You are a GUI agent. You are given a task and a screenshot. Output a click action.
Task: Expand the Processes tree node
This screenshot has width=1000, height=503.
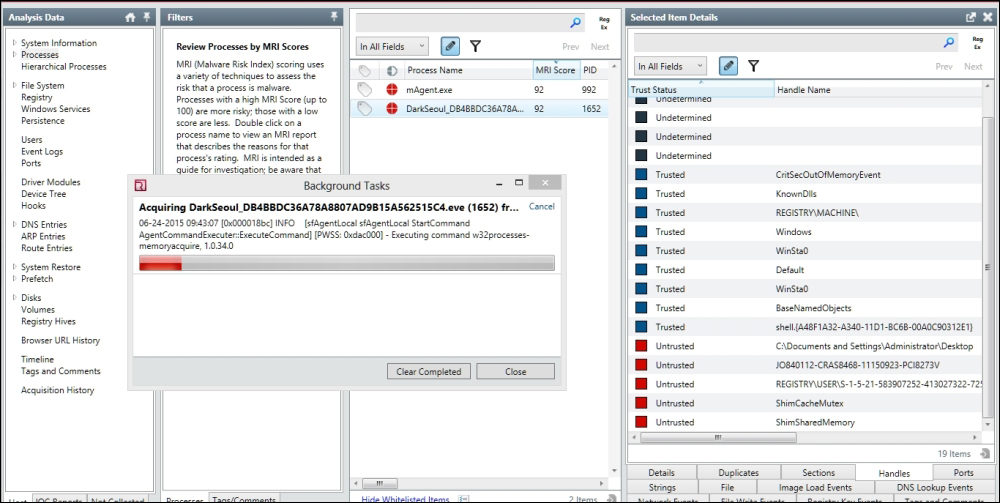15,55
